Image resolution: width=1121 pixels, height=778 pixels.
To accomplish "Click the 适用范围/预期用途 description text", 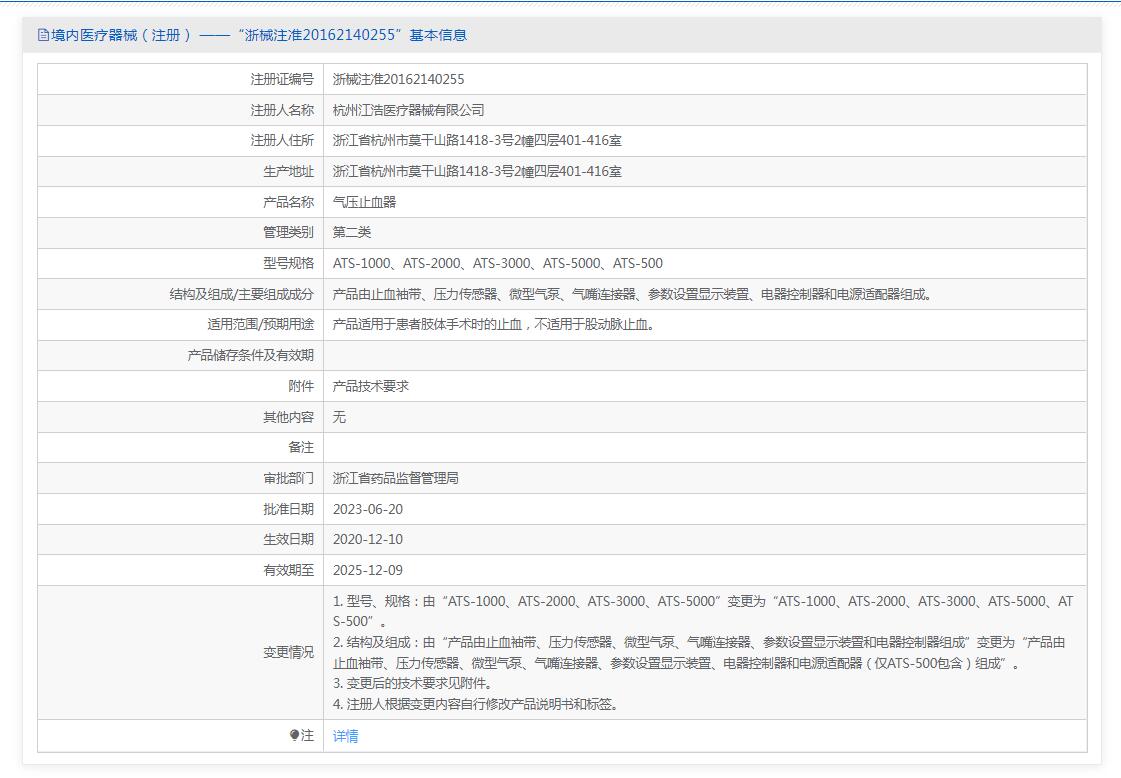I will pyautogui.click(x=494, y=325).
